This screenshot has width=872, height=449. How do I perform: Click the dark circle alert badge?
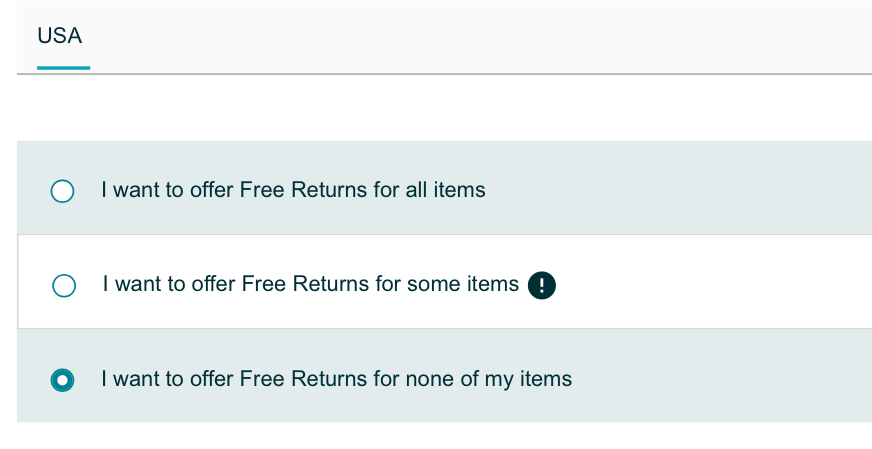click(542, 285)
